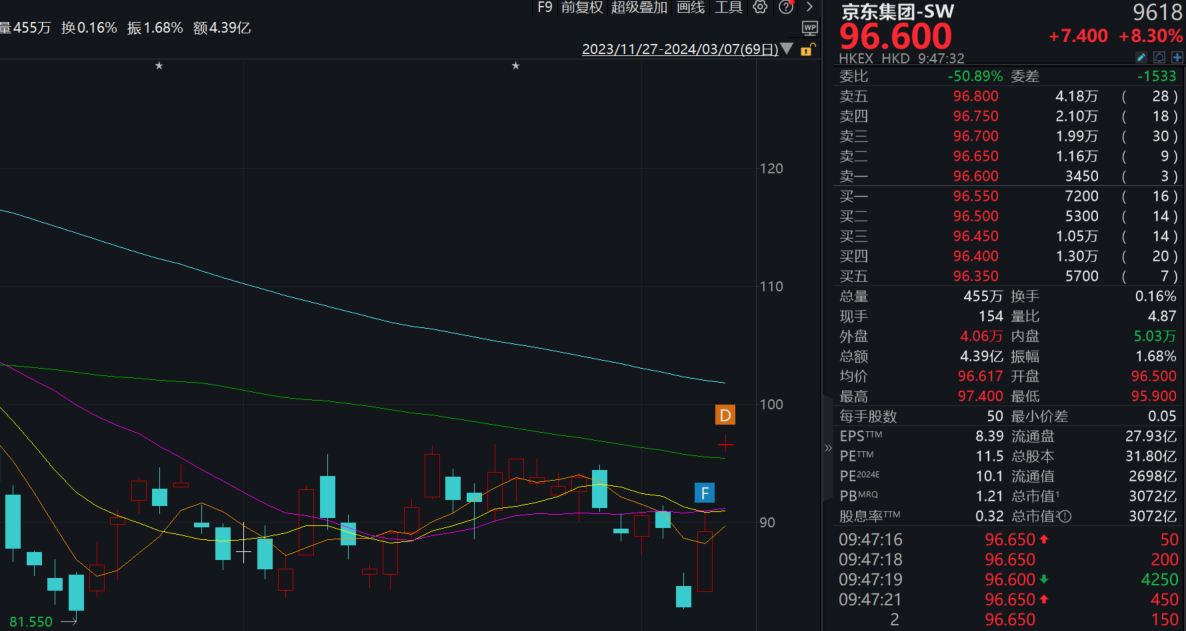Click the 开盘 value 96.500
This screenshot has height=631, width=1186.
(1153, 376)
